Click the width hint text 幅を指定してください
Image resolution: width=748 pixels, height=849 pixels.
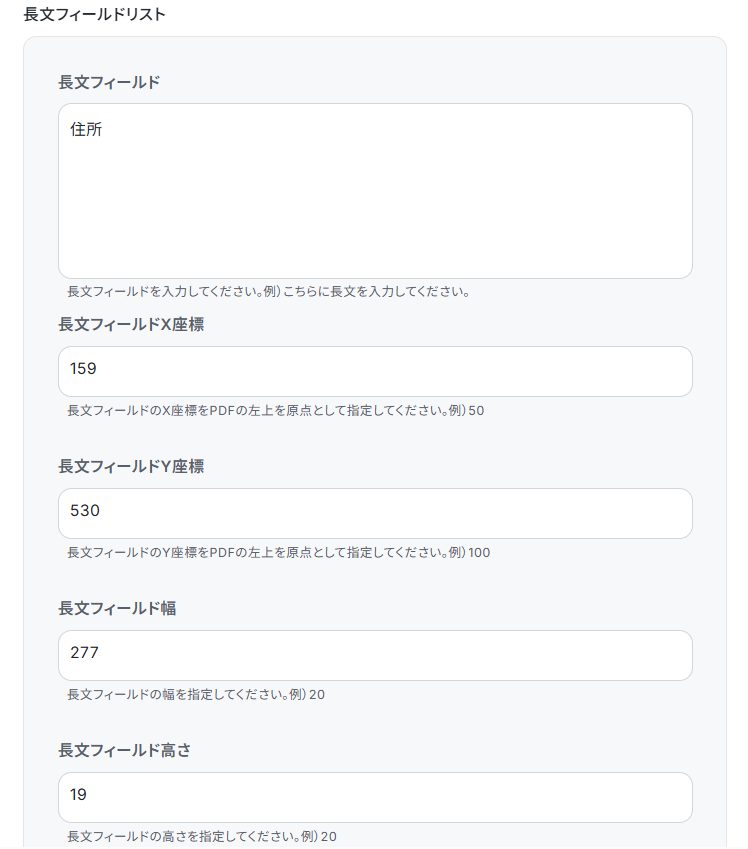pyautogui.click(x=195, y=694)
